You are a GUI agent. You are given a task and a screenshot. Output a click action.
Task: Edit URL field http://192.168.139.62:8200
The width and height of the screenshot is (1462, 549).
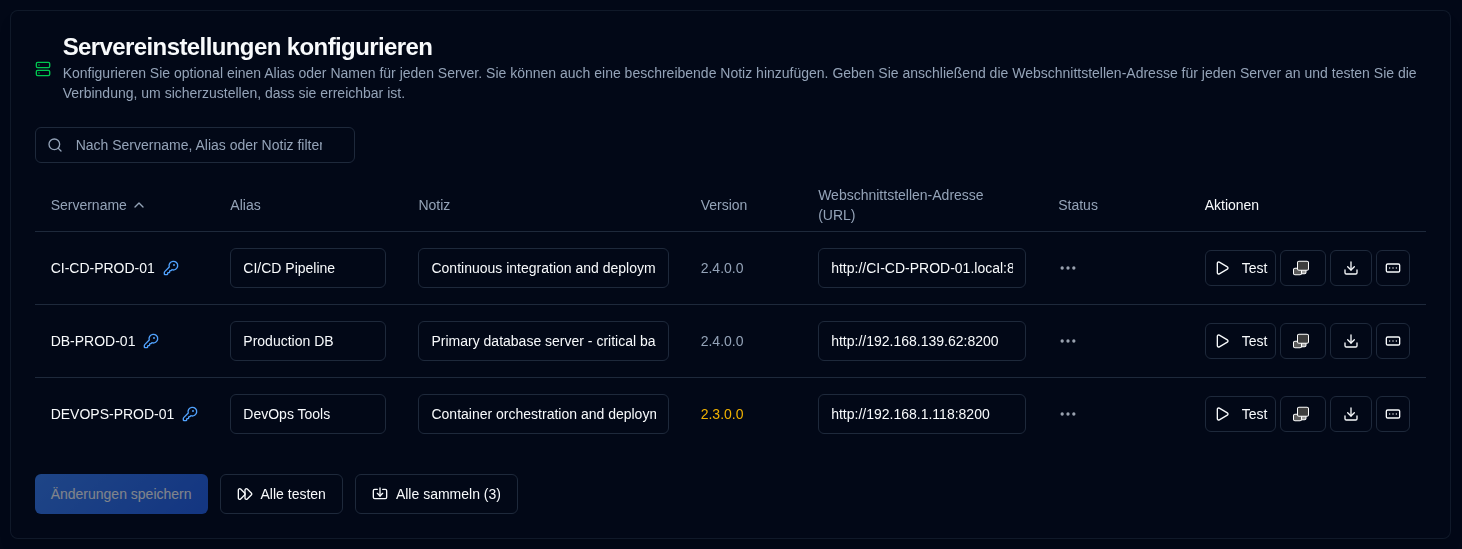922,341
